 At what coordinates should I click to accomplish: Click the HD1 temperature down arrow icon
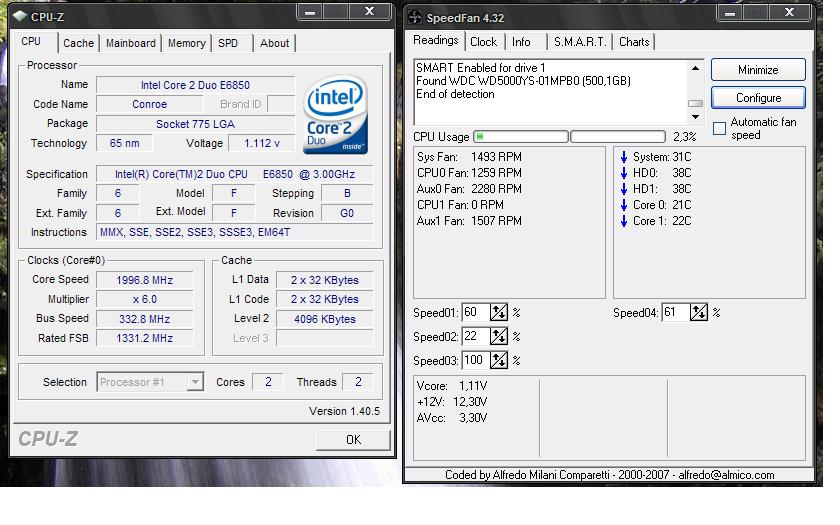(x=624, y=189)
